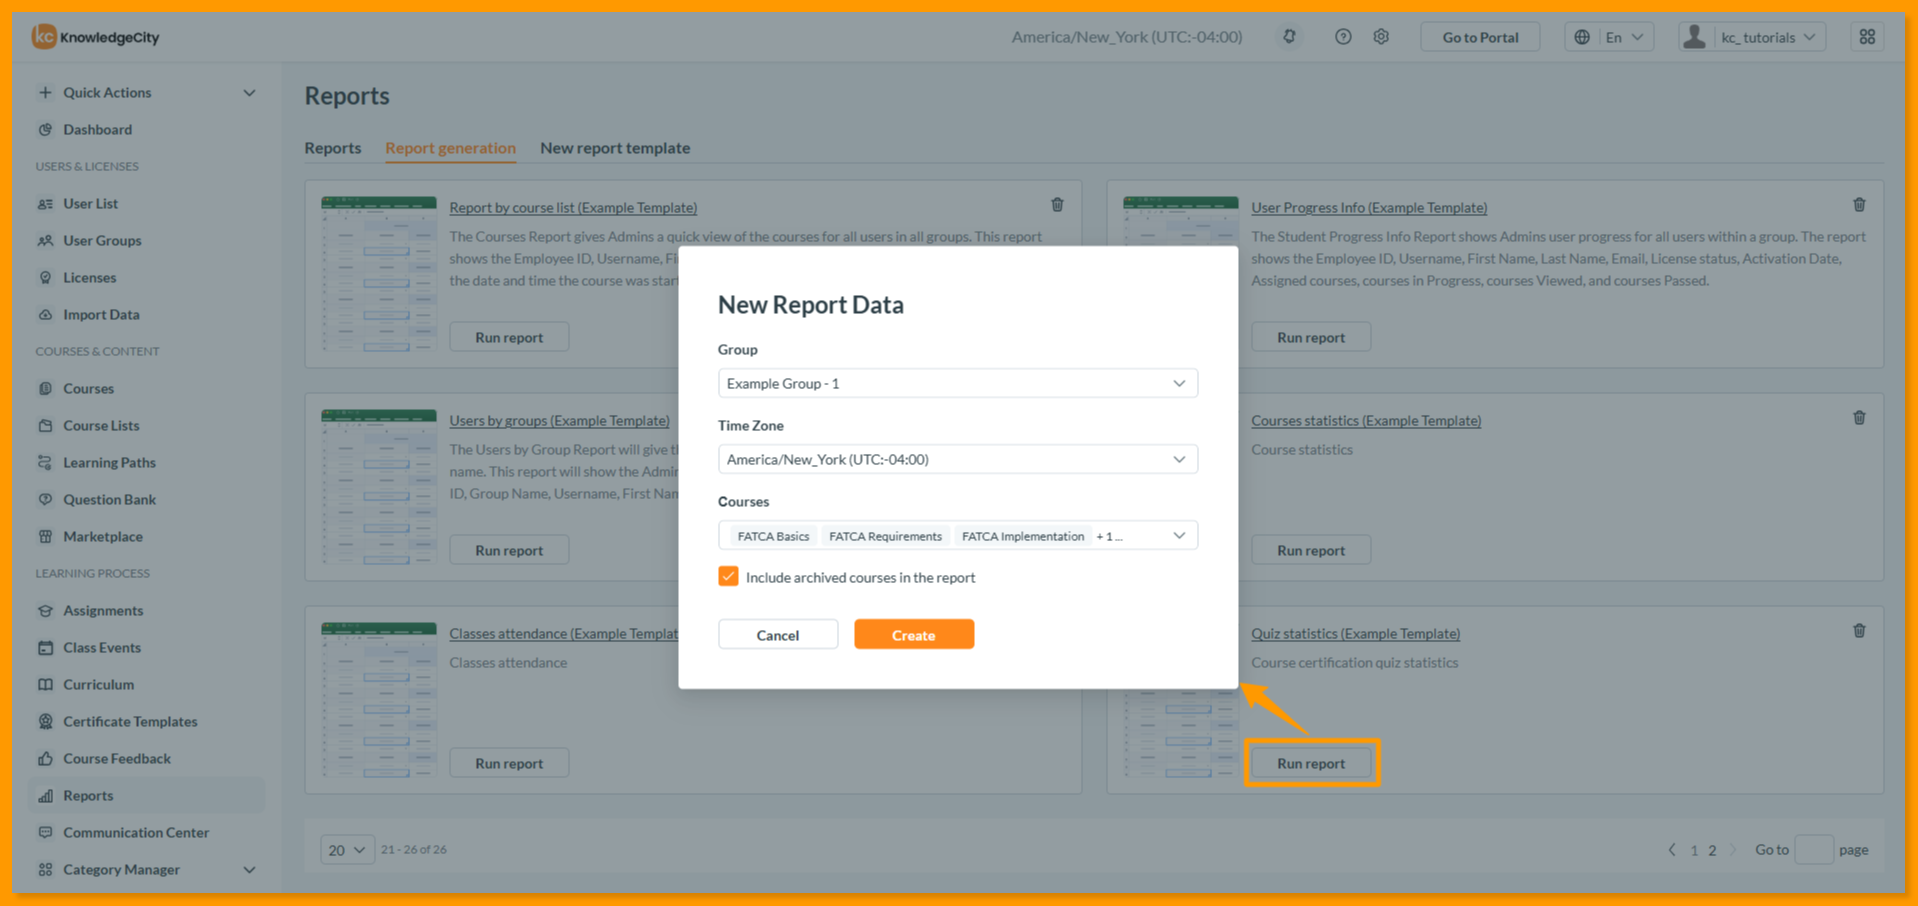Viewport: 1918px width, 906px height.
Task: Click the previous page arrow
Action: (1671, 849)
